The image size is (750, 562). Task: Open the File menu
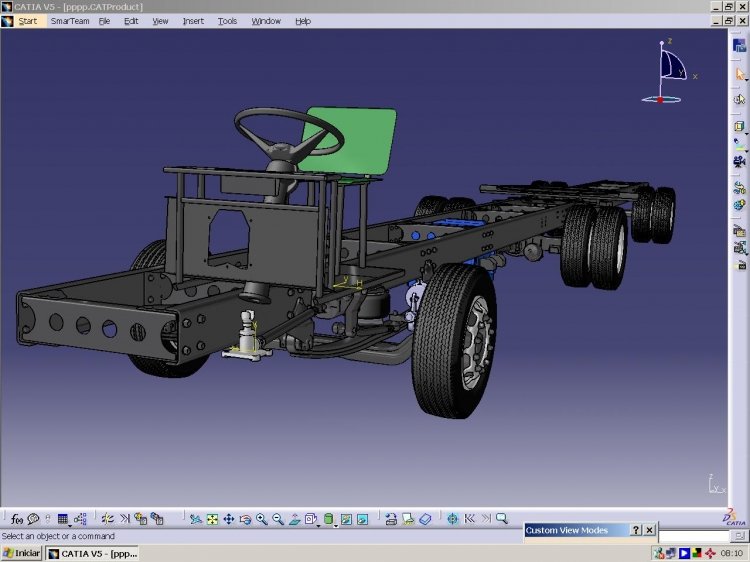[x=104, y=21]
